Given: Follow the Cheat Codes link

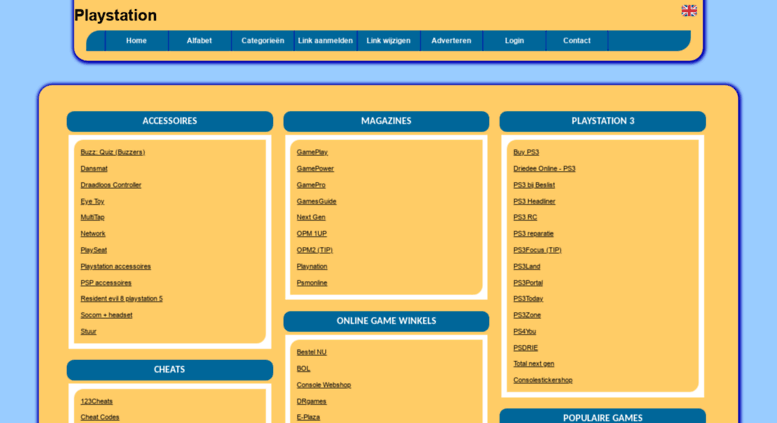Looking at the screenshot, I should [x=100, y=417].
